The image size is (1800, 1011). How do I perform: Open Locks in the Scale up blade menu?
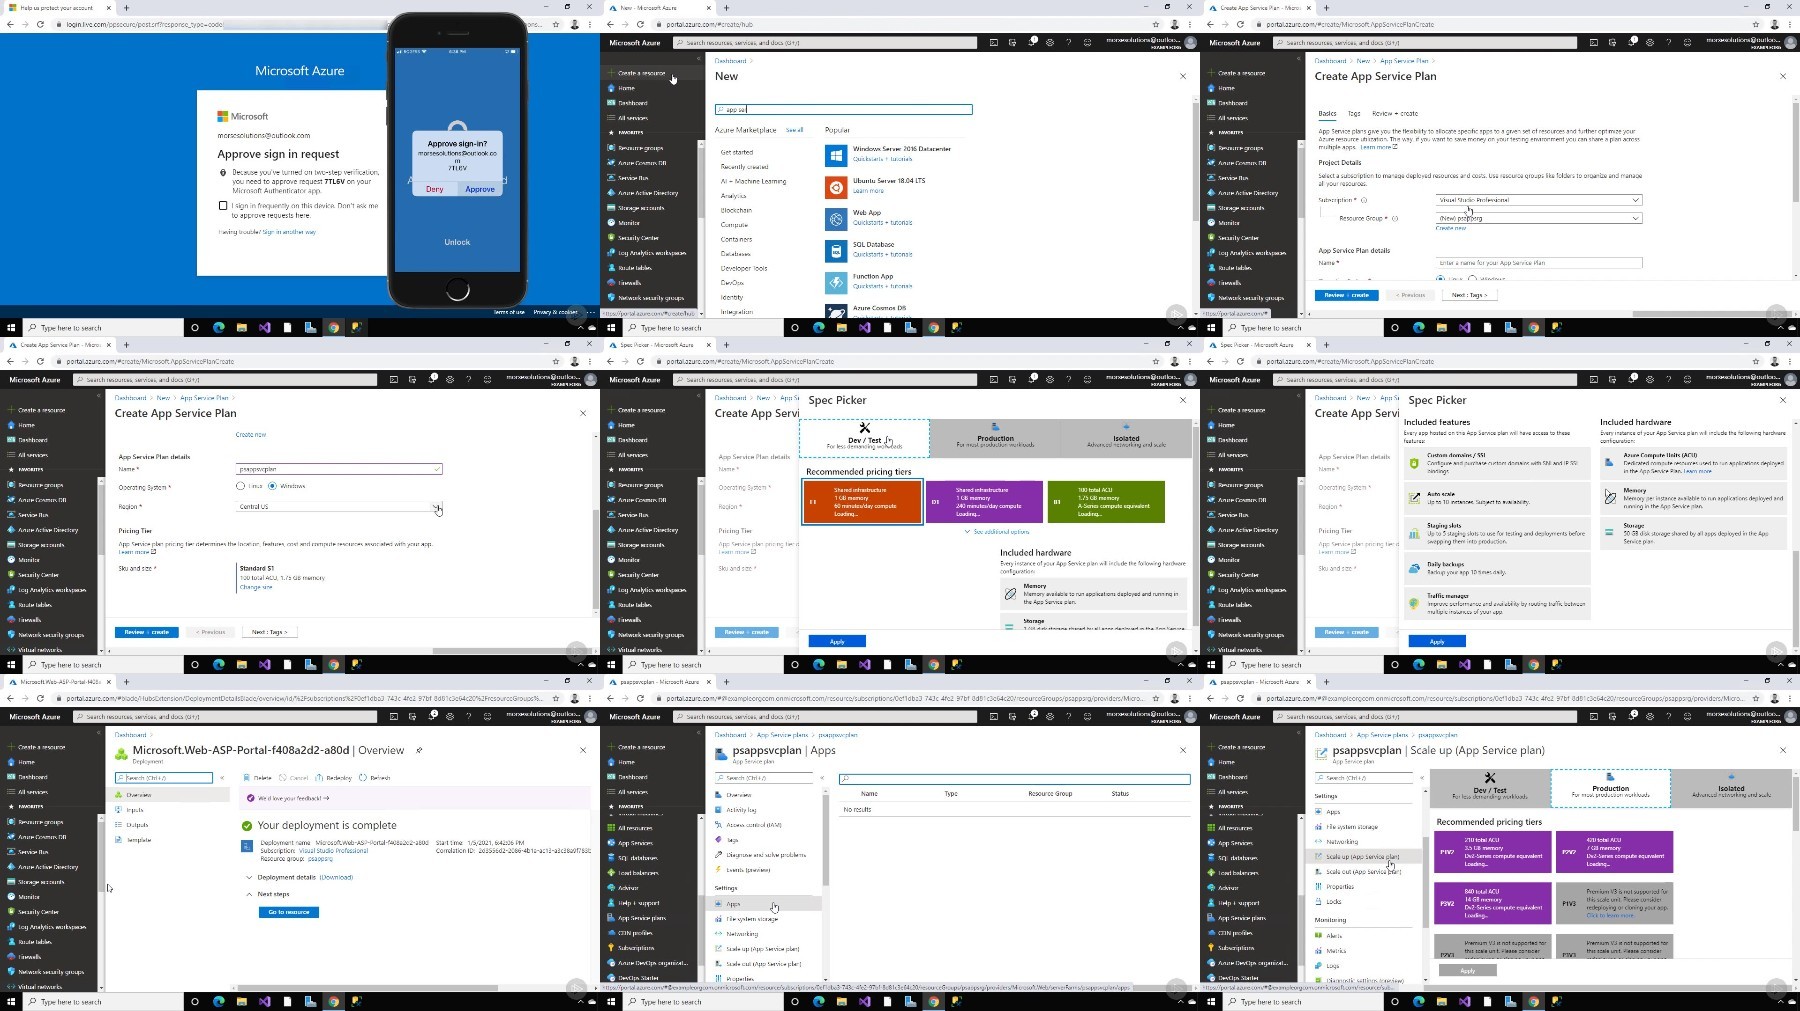(x=1333, y=902)
